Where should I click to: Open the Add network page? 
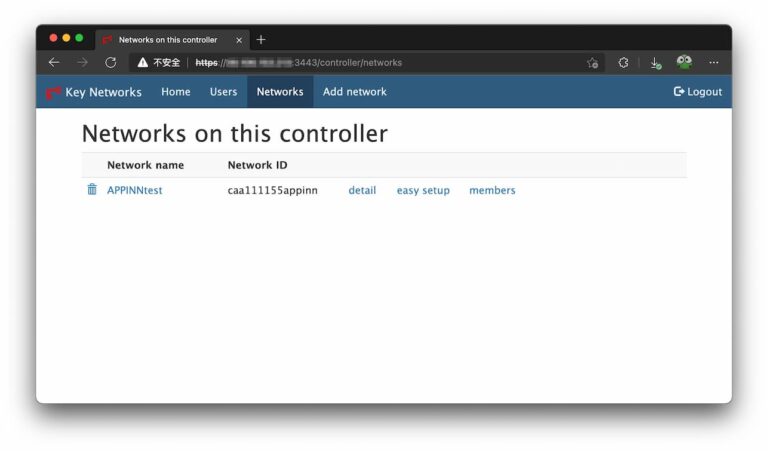click(x=354, y=92)
